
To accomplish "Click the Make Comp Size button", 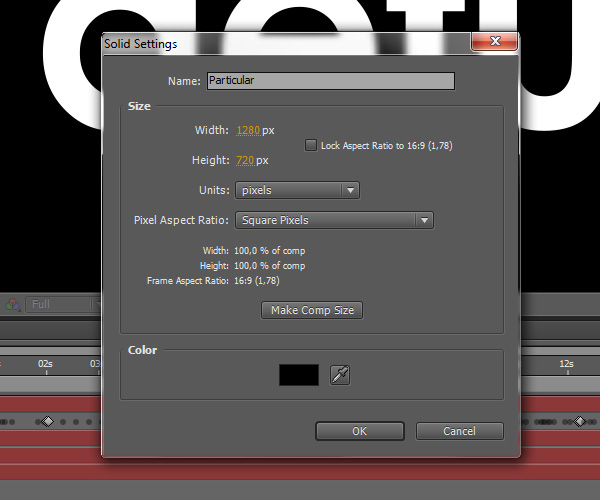I will (312, 310).
